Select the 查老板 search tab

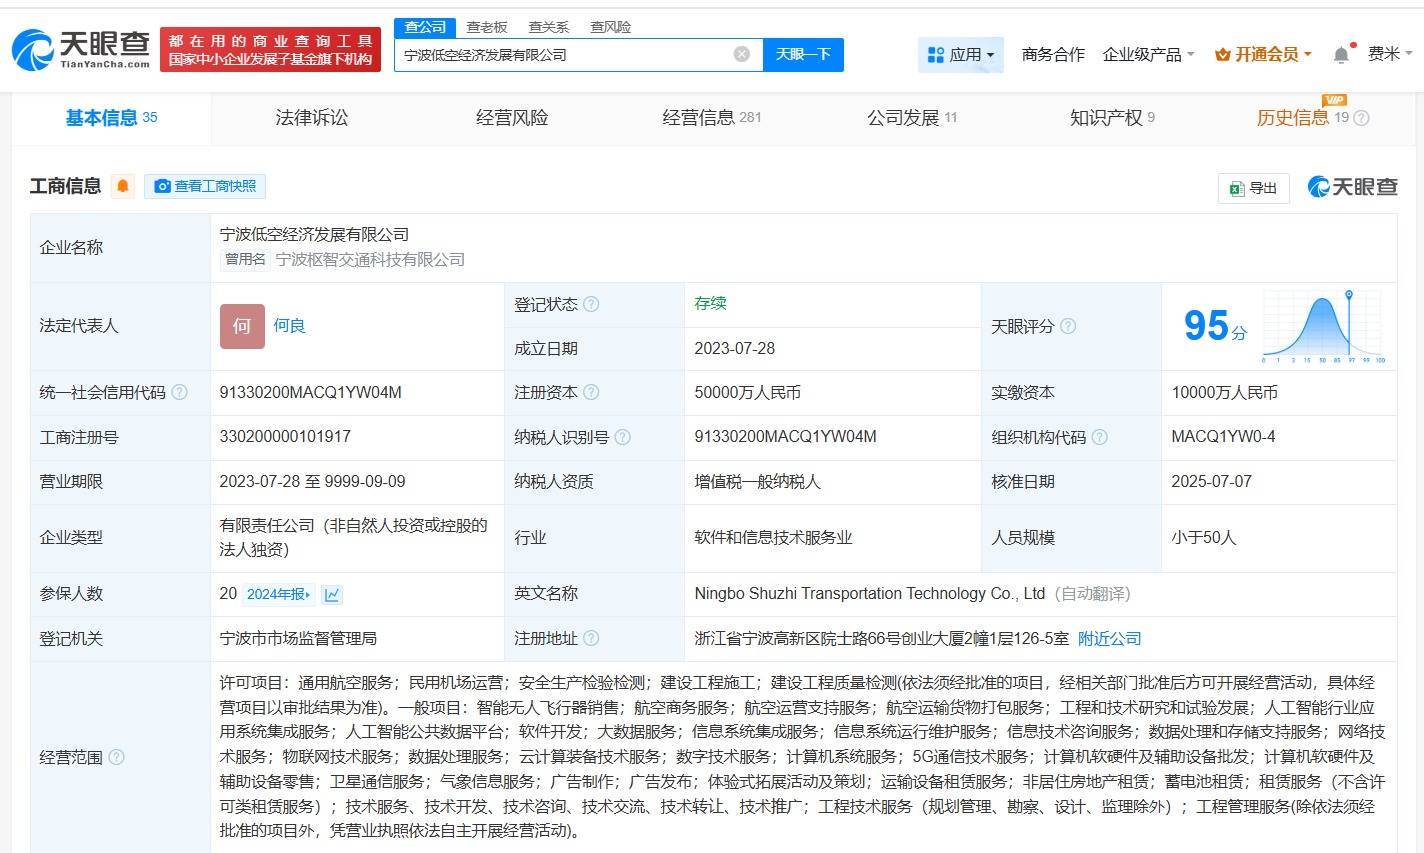(487, 27)
